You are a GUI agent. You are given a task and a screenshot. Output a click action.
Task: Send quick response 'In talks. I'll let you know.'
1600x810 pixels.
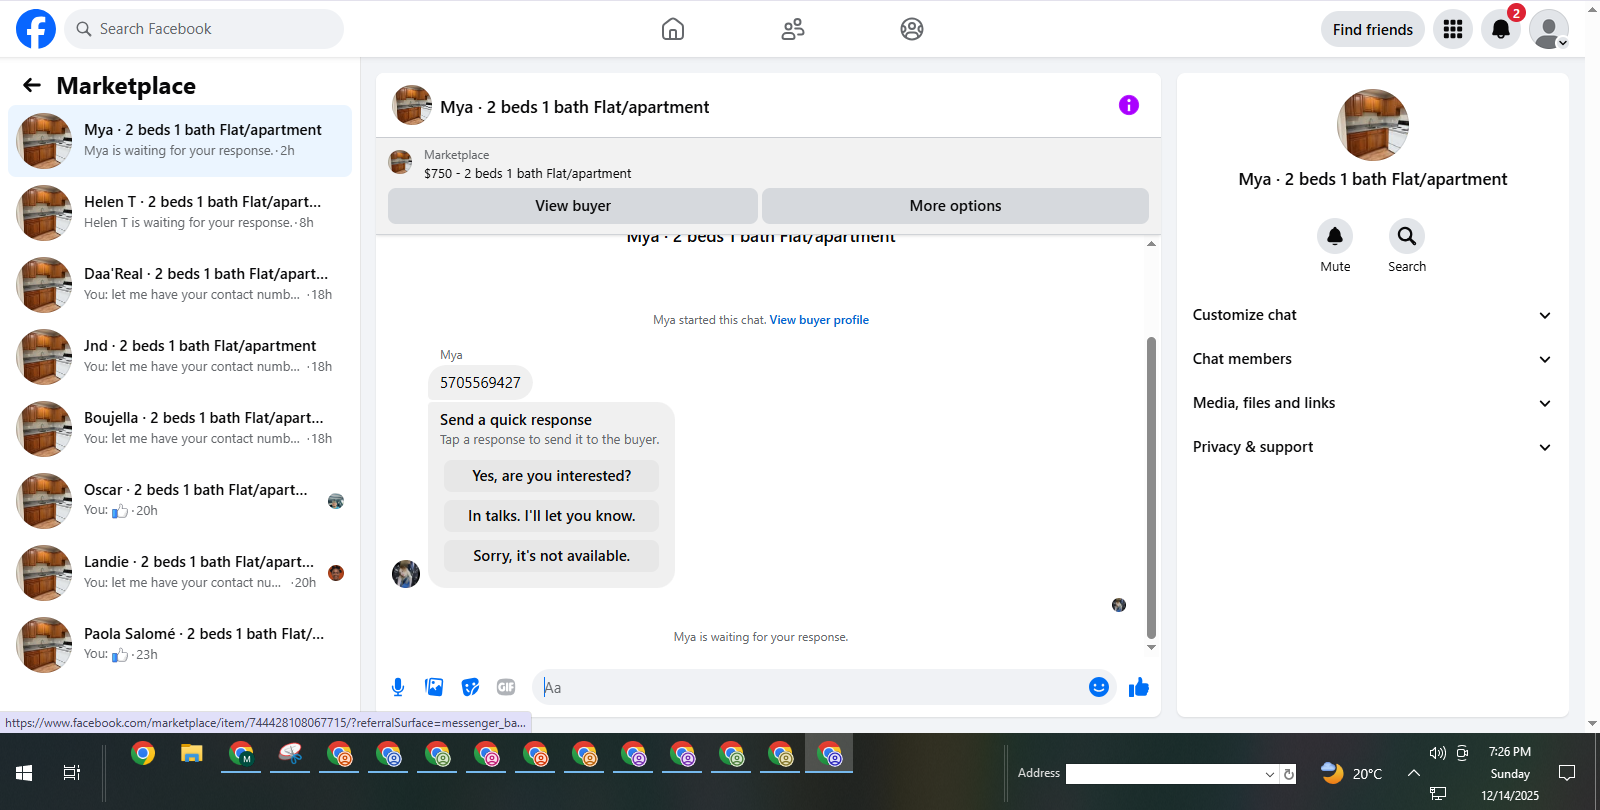[x=552, y=516]
